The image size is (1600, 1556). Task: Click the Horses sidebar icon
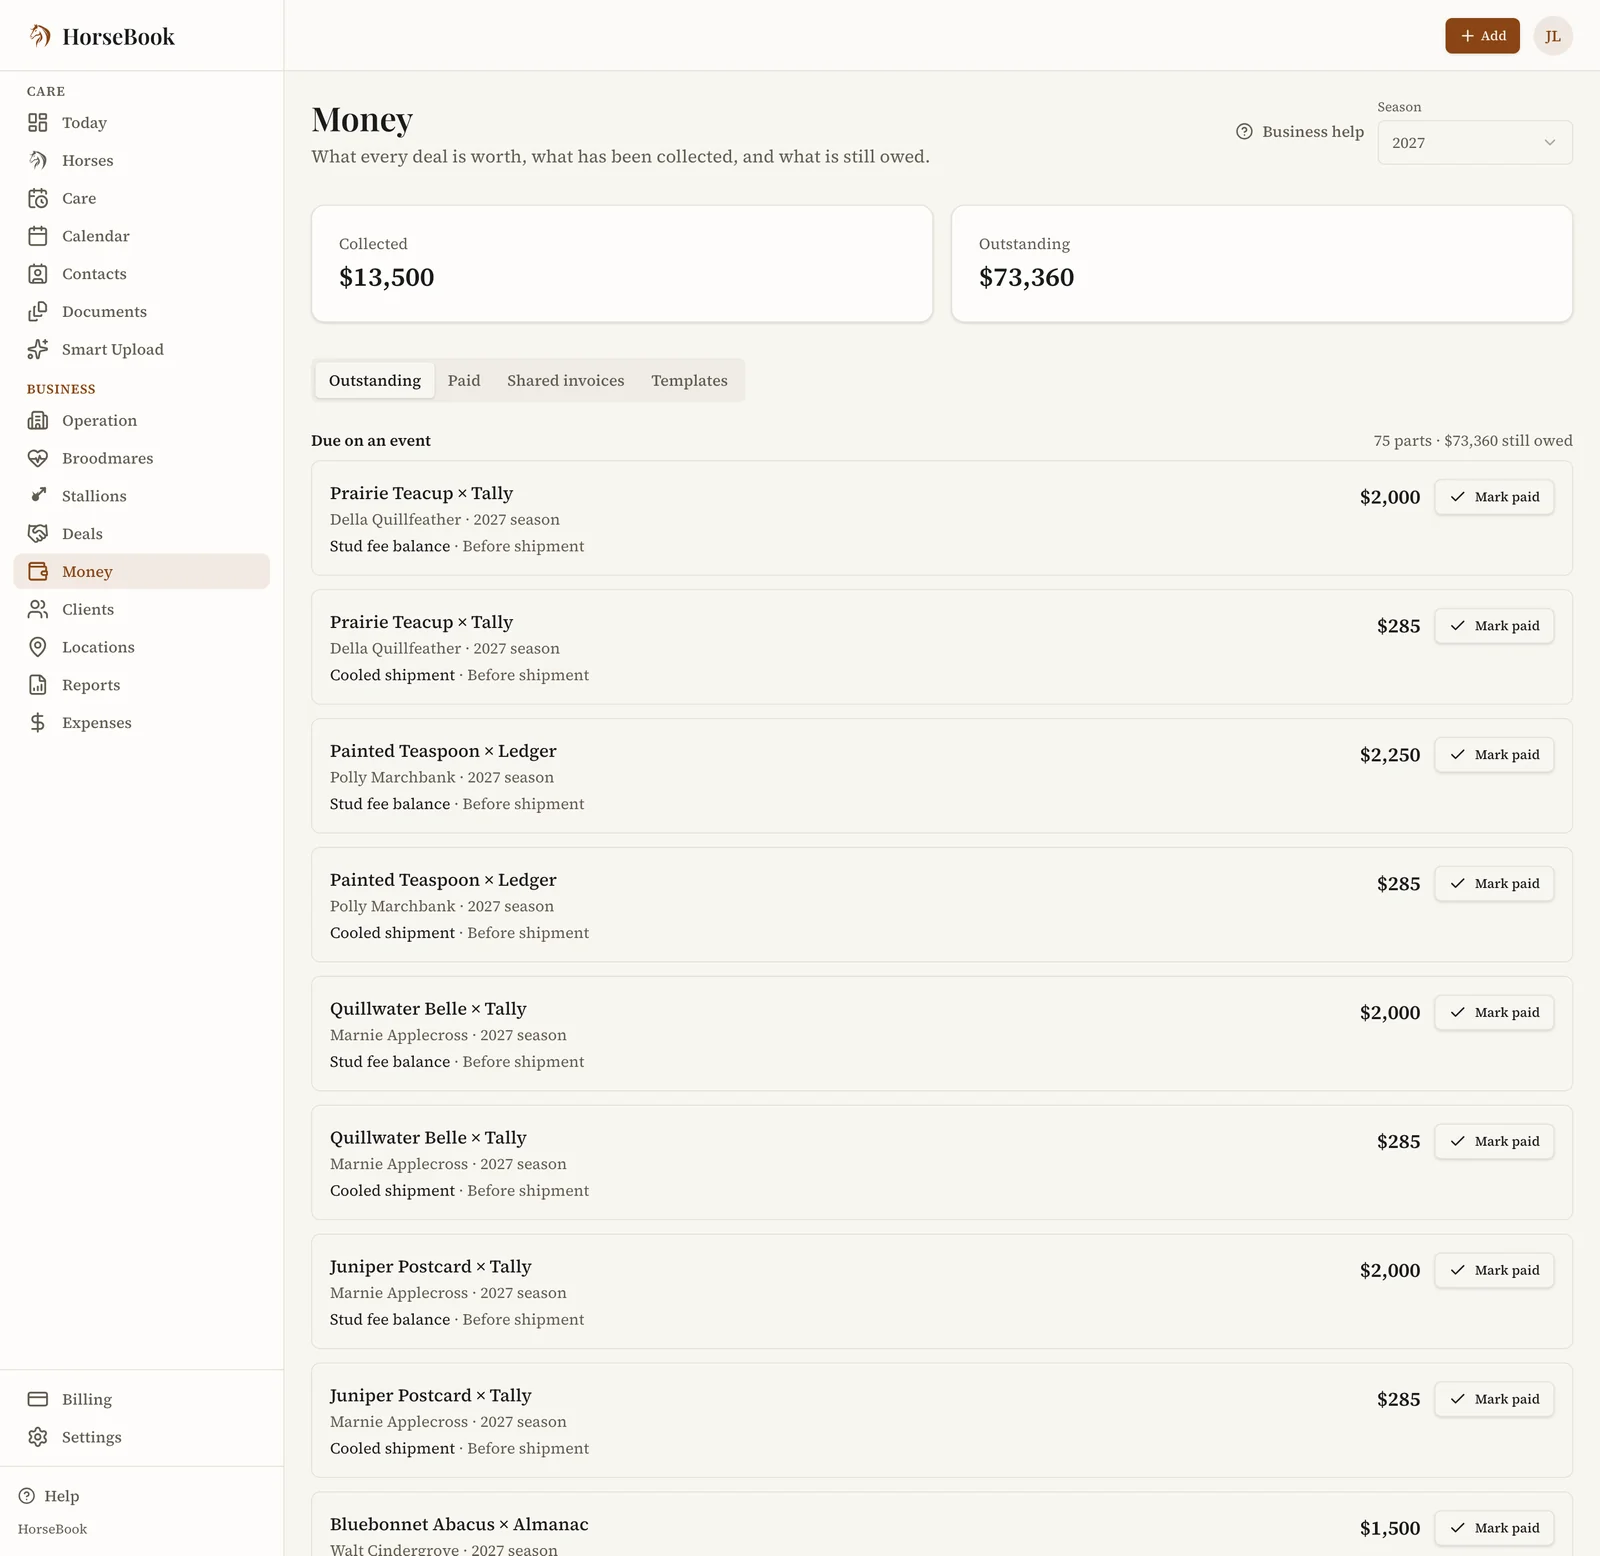(x=38, y=161)
